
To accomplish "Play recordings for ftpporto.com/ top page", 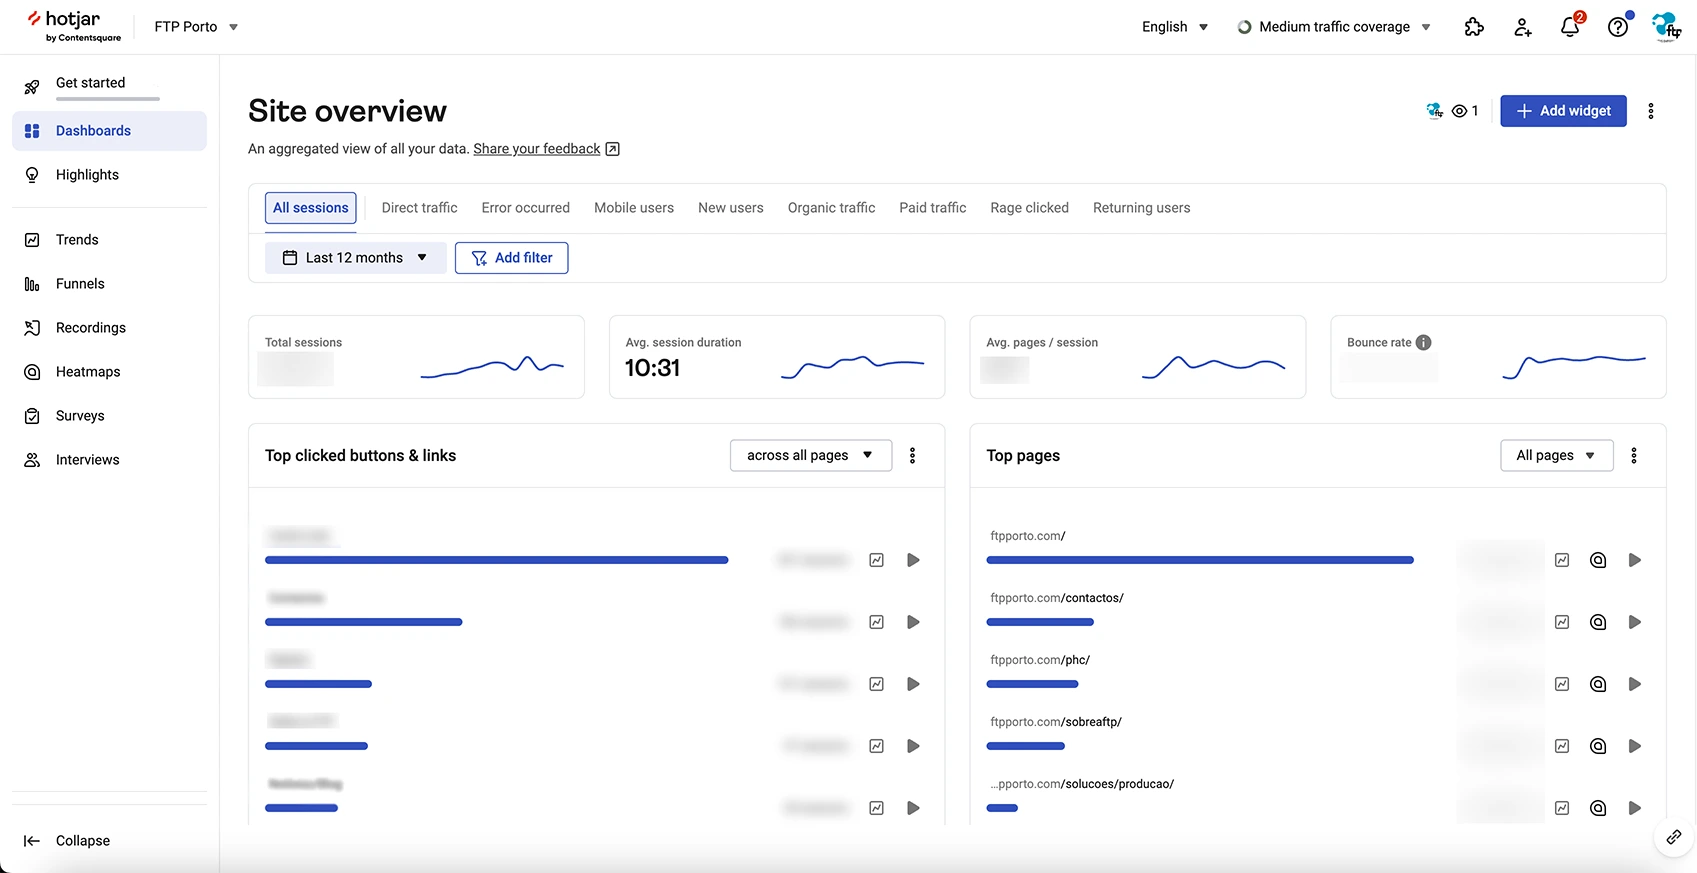I will [x=1634, y=560].
